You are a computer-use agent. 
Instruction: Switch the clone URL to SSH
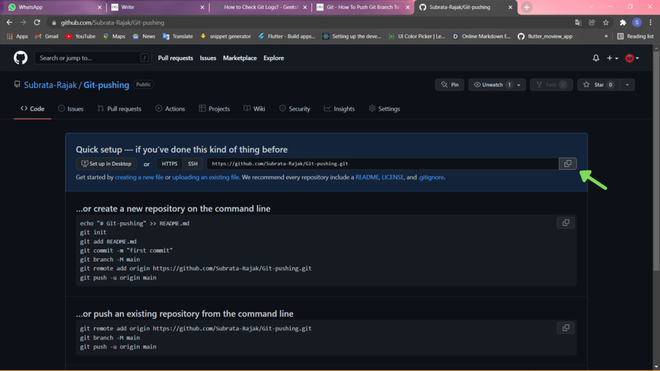[193, 164]
